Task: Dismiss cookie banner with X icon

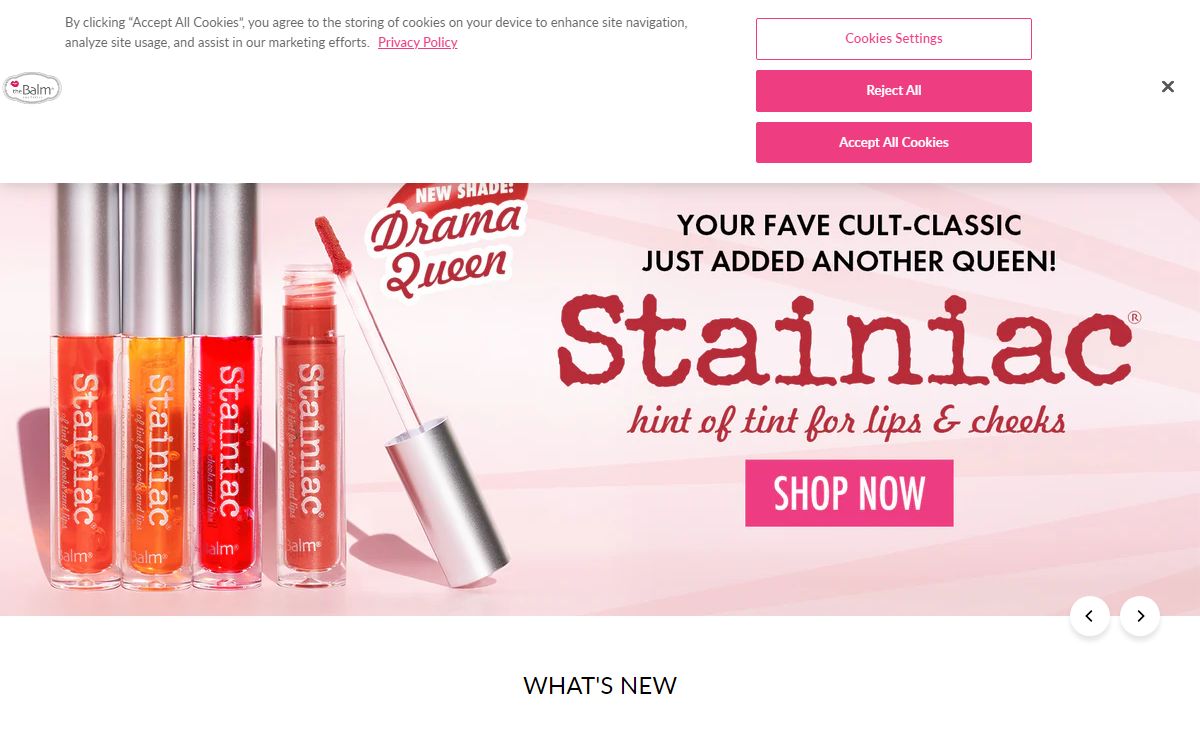Action: (1167, 87)
